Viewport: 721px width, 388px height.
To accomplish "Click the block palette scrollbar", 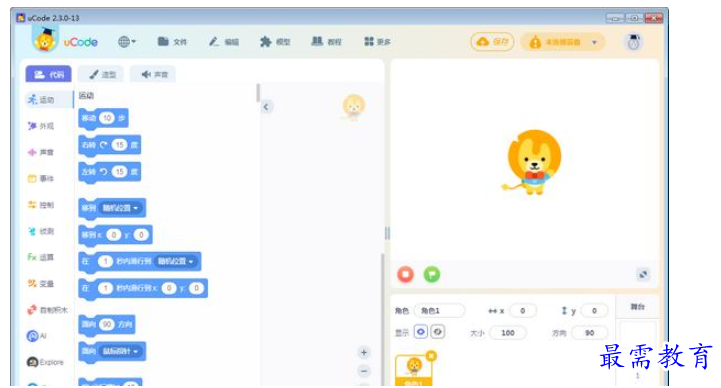I will (x=258, y=92).
